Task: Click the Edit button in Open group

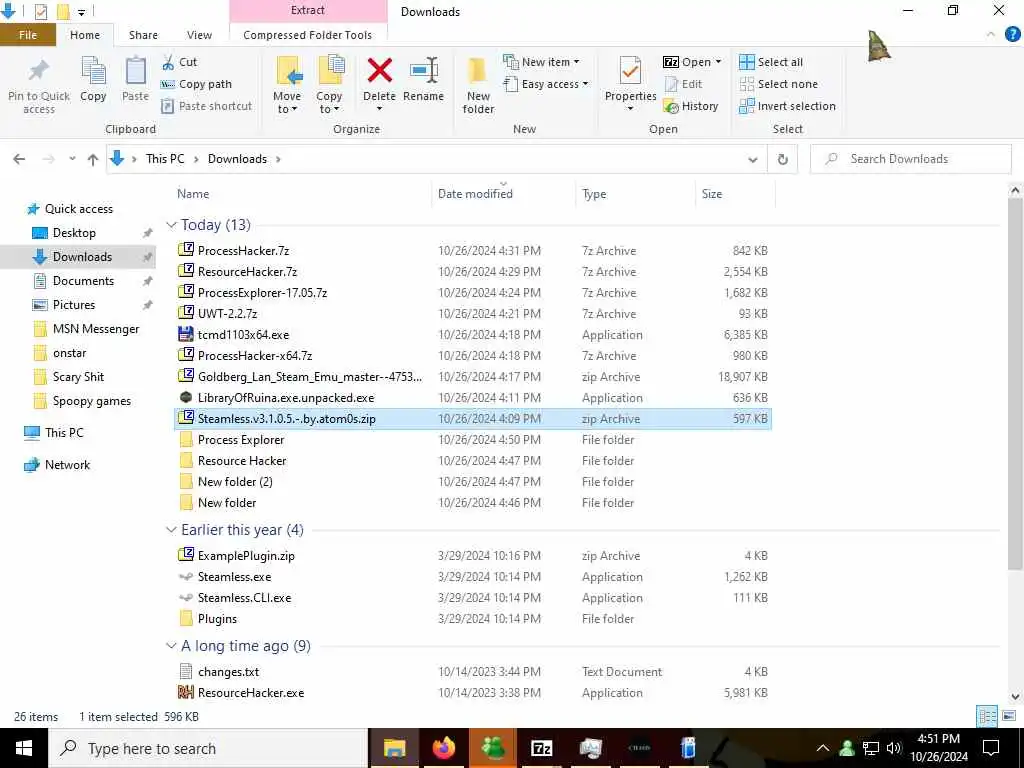Action: click(683, 84)
